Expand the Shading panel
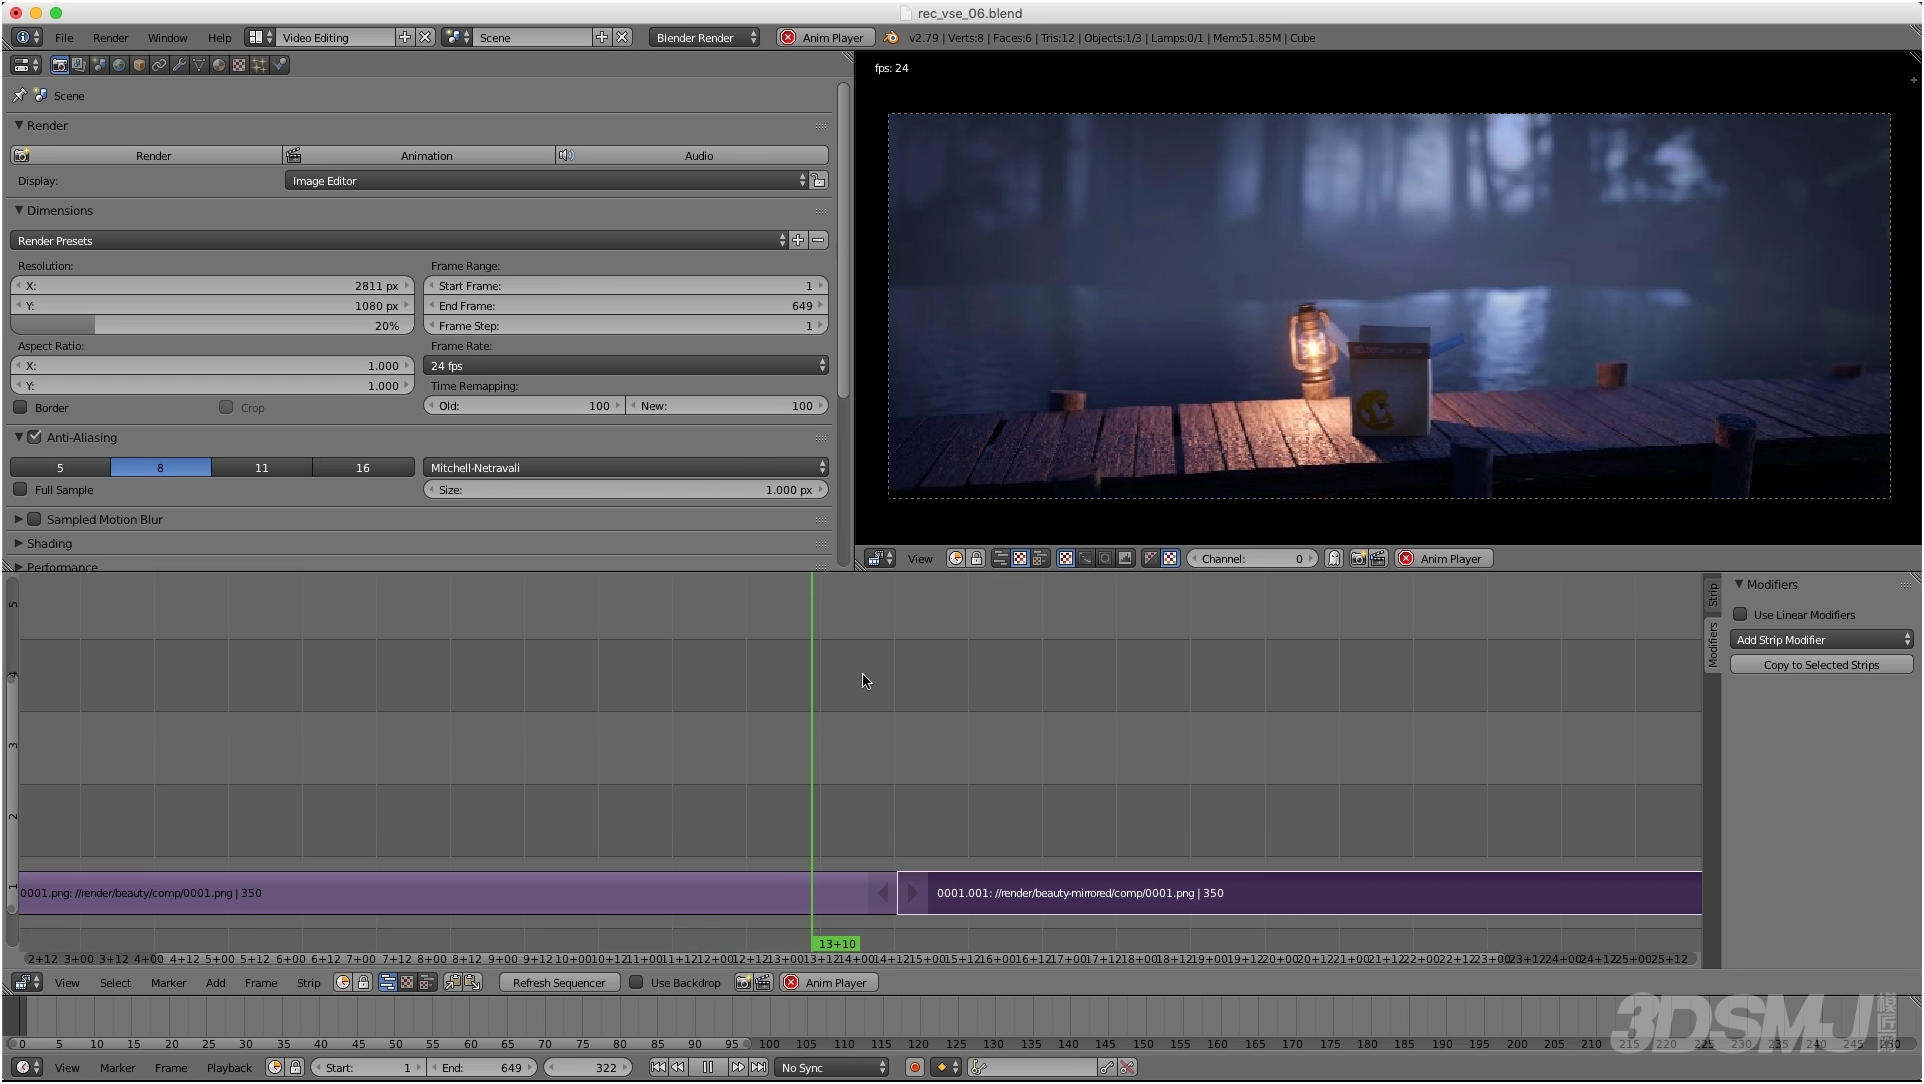This screenshot has width=1924, height=1084. [x=49, y=543]
